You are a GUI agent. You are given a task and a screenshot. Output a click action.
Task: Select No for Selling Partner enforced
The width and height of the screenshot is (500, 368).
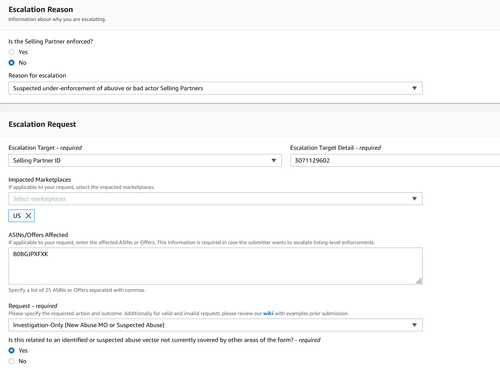click(12, 63)
